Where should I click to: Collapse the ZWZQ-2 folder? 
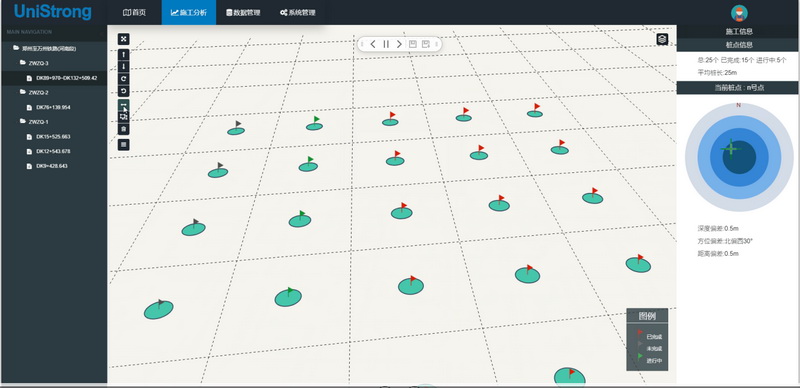[34, 93]
